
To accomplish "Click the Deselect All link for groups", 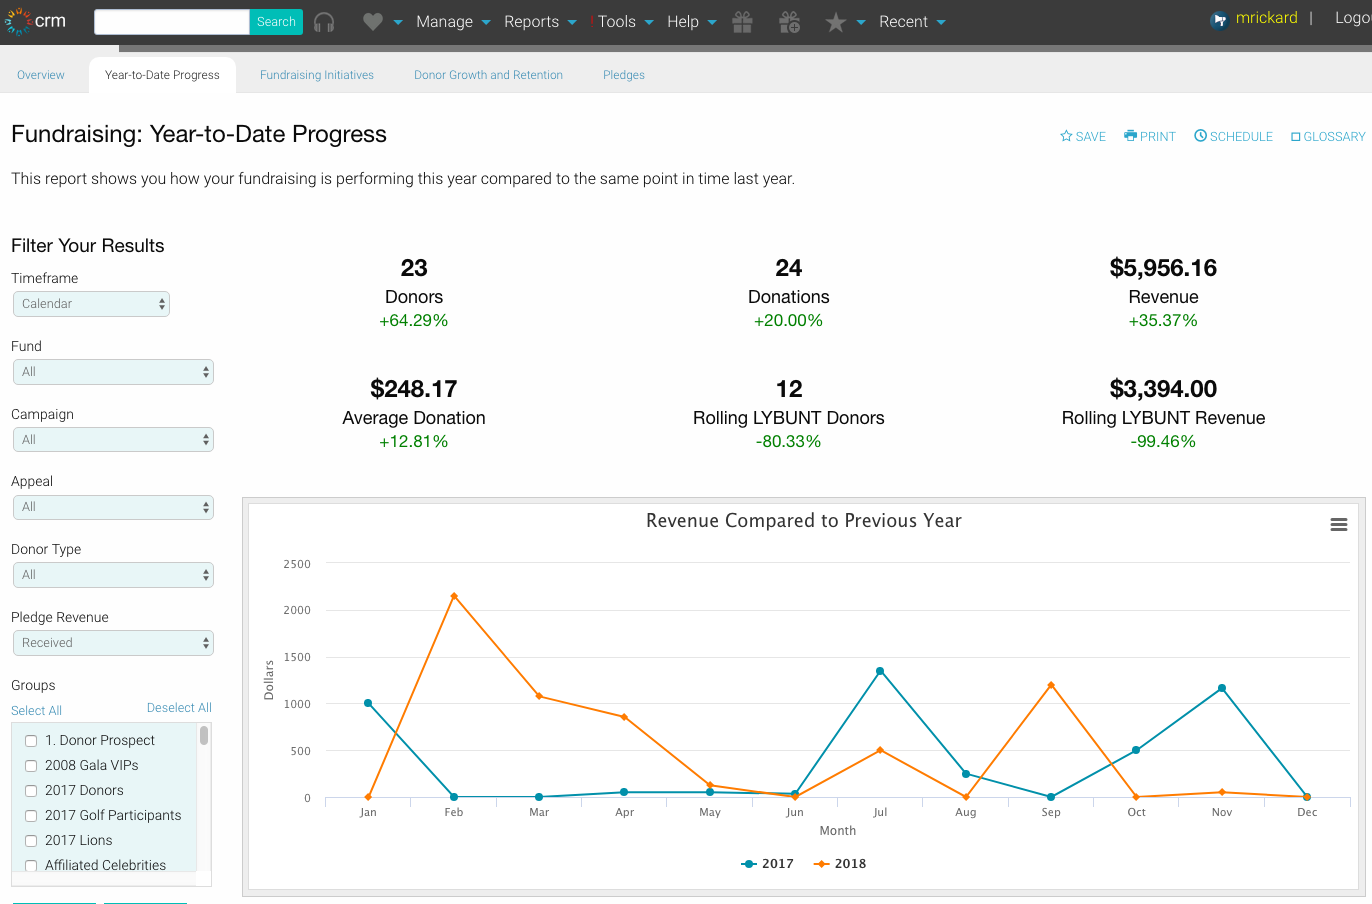I will [179, 709].
